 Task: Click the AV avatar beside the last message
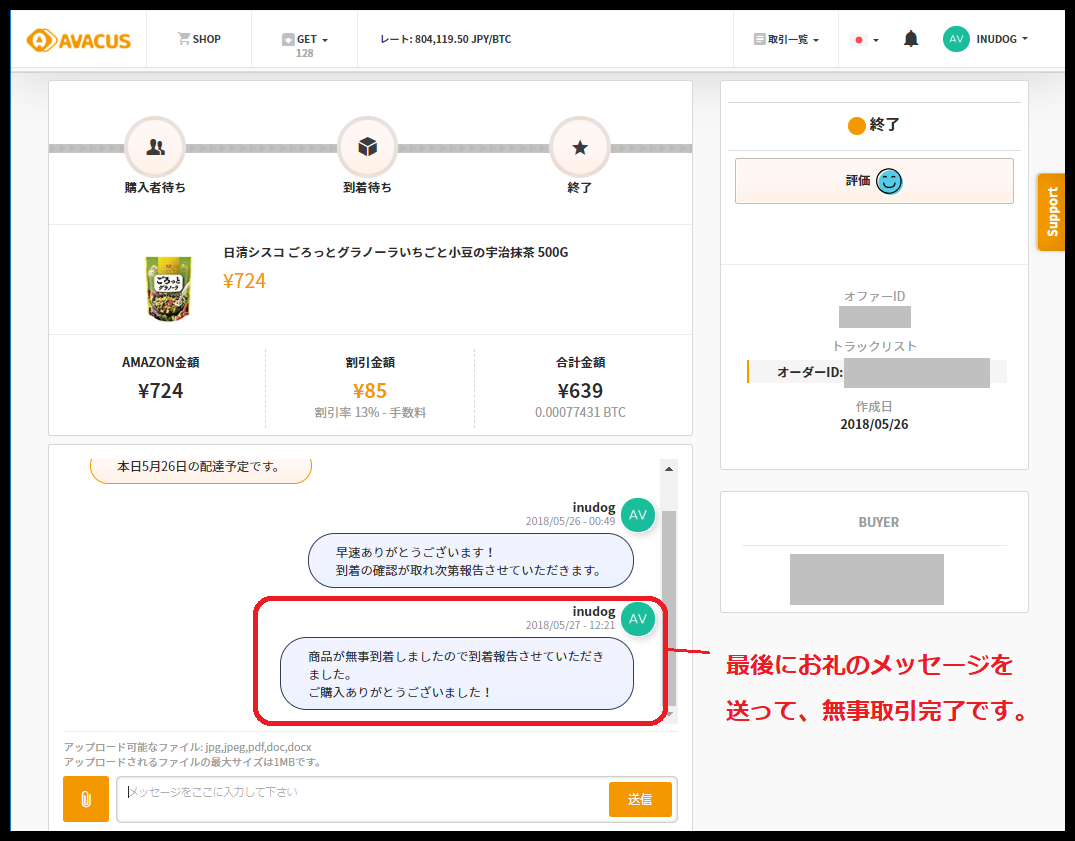638,619
